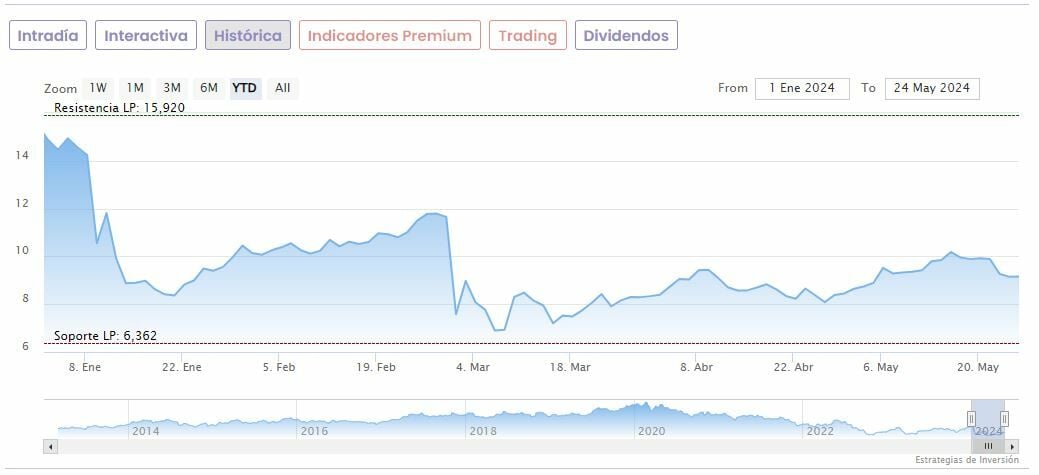The image size is (1039, 475).
Task: Edit the To date field
Action: click(932, 88)
